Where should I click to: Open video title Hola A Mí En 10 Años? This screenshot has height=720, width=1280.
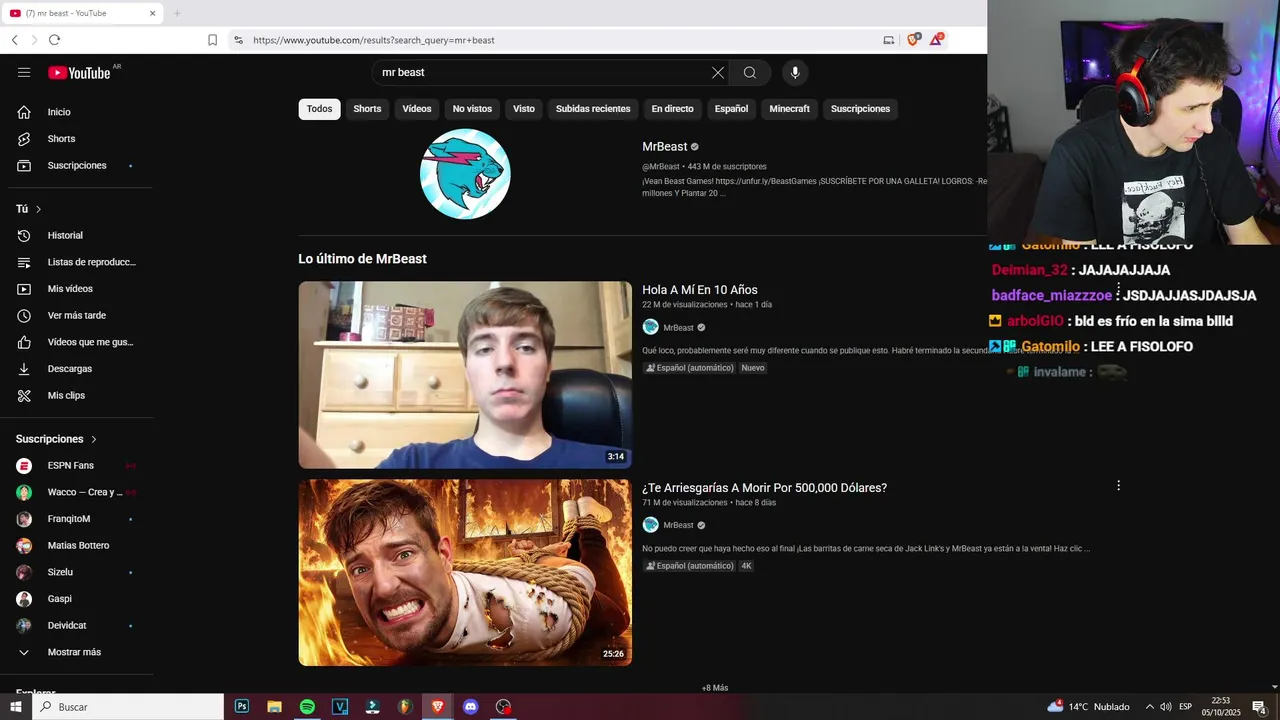[x=700, y=290]
